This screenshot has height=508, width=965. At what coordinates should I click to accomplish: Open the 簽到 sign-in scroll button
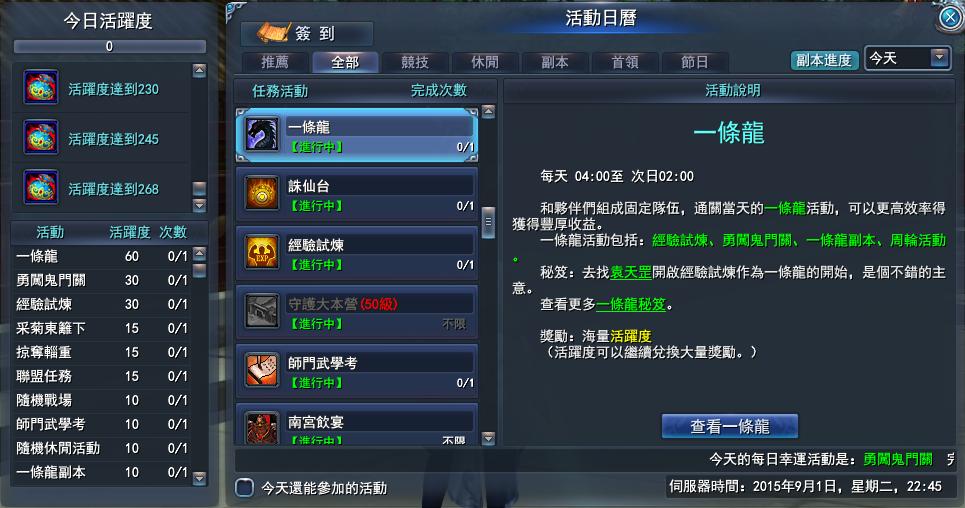point(306,33)
